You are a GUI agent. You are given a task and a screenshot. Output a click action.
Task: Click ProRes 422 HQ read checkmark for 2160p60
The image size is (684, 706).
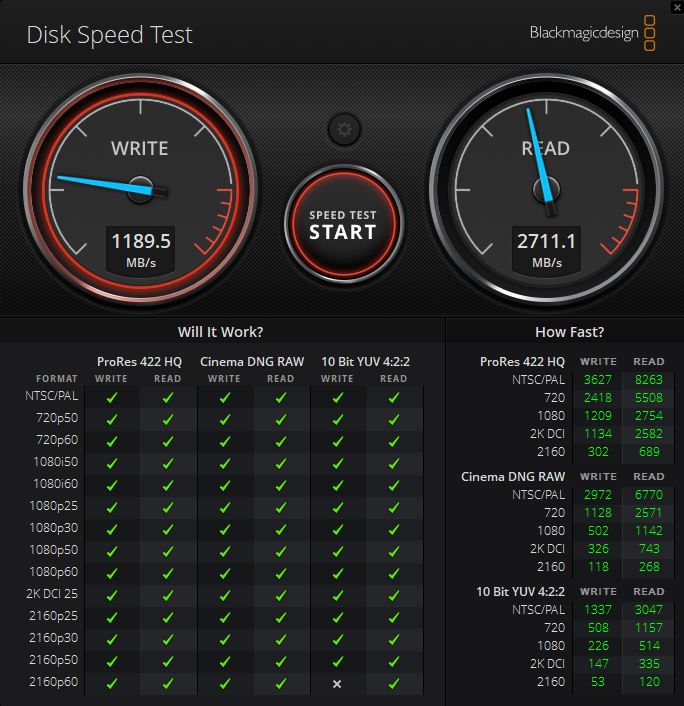168,683
